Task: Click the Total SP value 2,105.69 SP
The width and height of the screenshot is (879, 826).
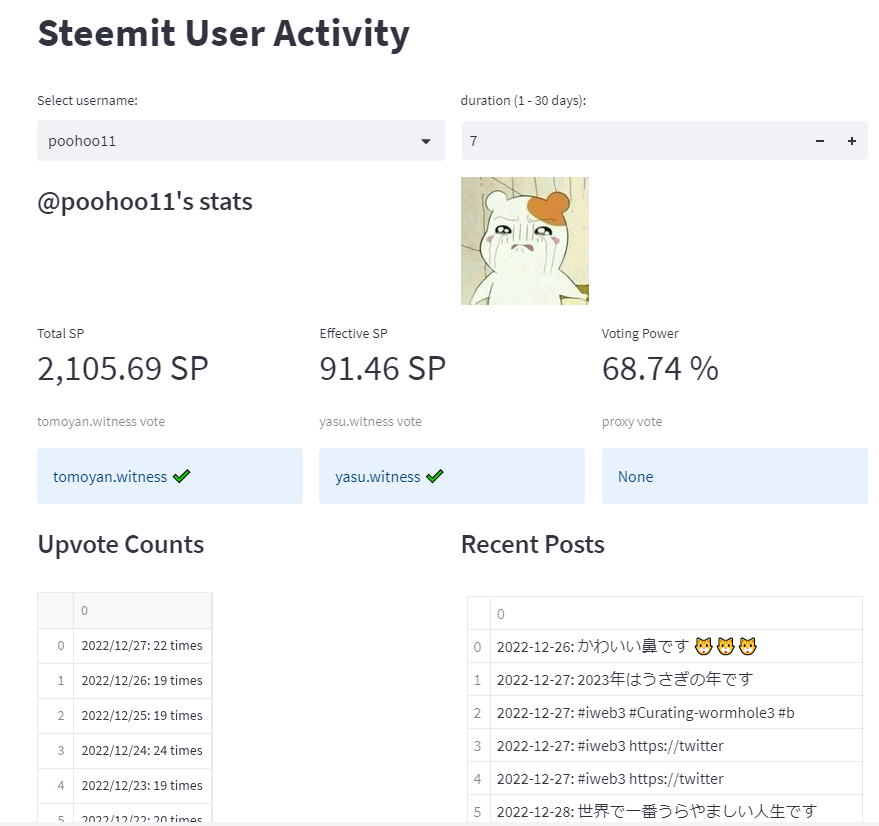Action: click(123, 369)
